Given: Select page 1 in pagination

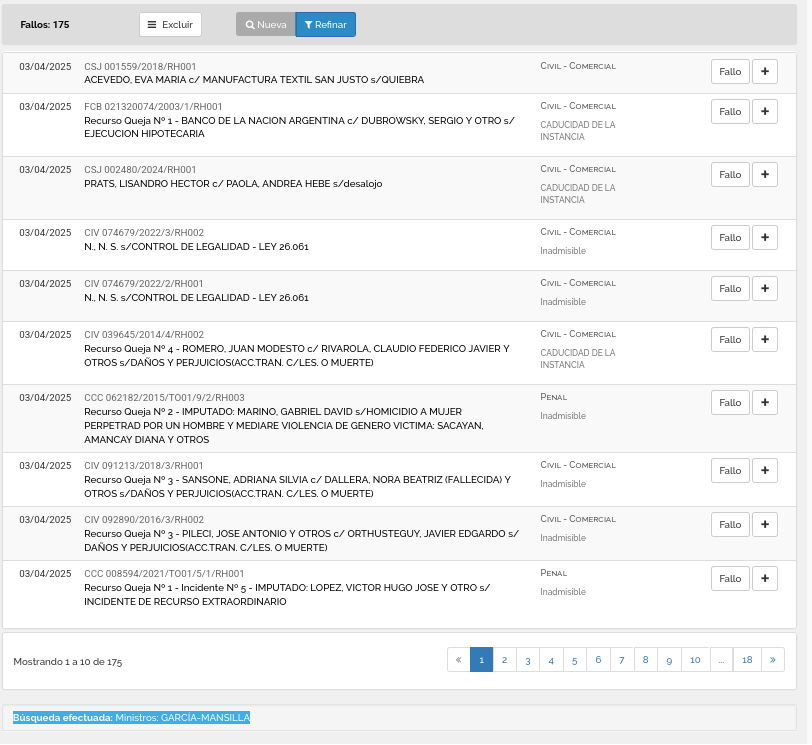Looking at the screenshot, I should coord(482,660).
